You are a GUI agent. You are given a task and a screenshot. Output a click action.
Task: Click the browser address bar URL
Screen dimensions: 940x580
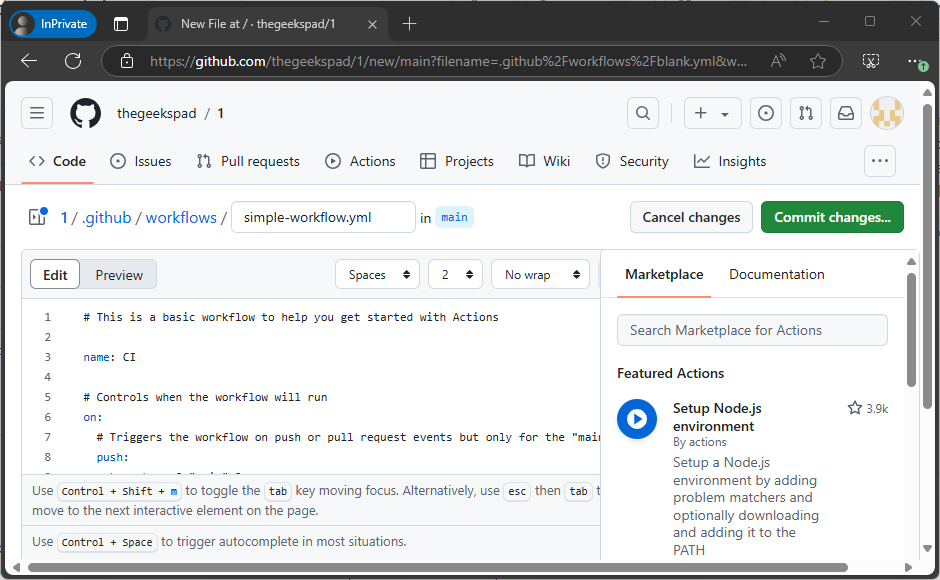point(448,61)
